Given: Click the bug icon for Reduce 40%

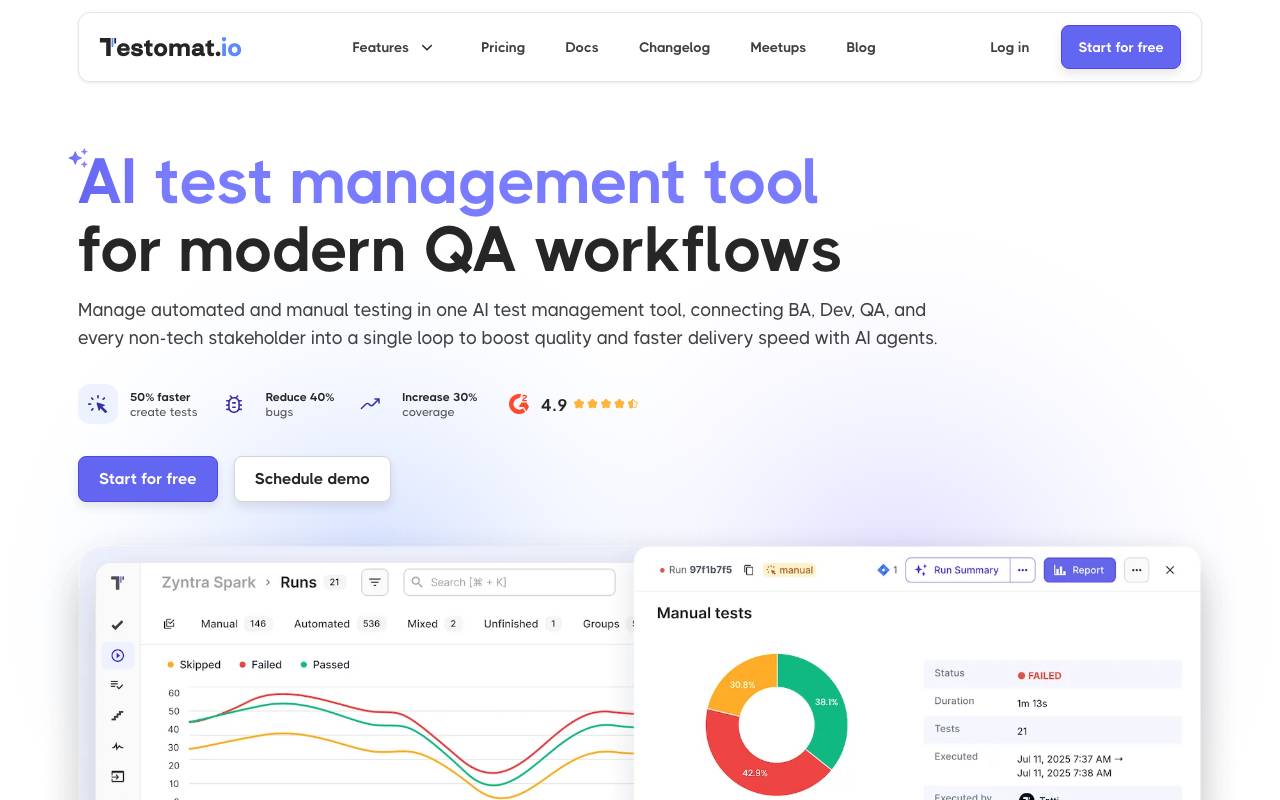Looking at the screenshot, I should coord(234,404).
